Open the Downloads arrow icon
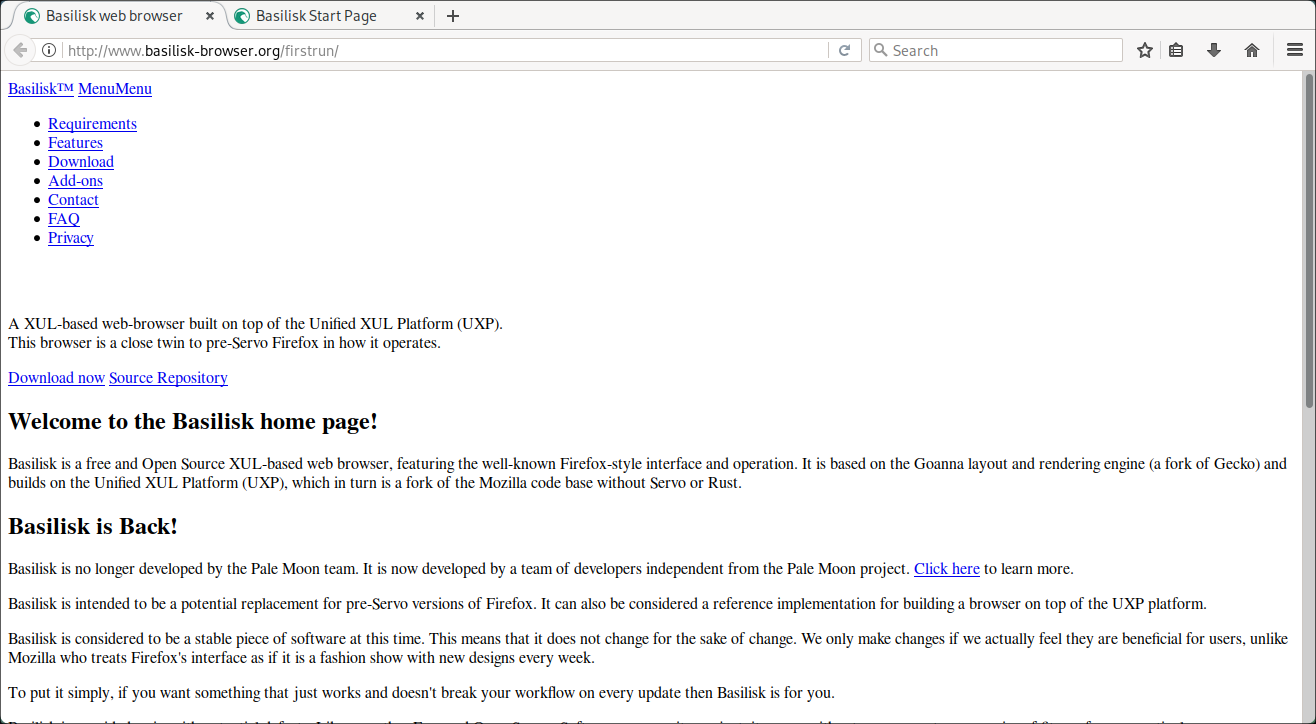Viewport: 1316px width, 724px height. click(1214, 50)
